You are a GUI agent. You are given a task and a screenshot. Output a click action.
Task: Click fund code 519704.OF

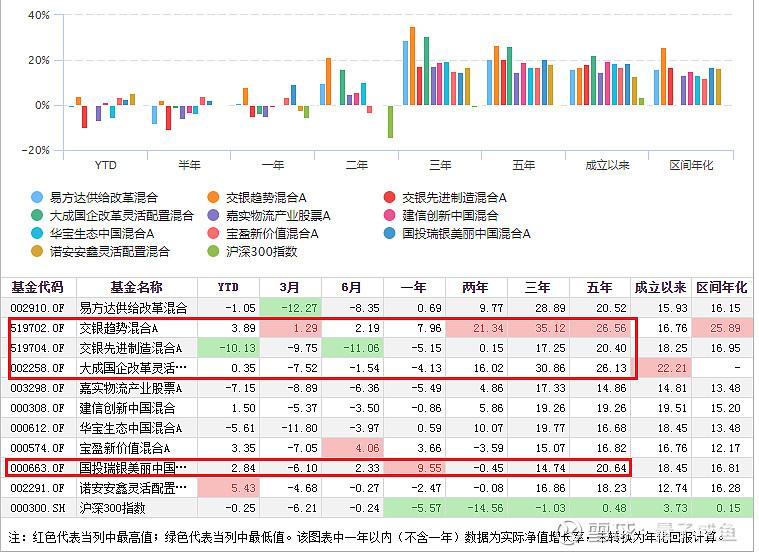[x=38, y=348]
